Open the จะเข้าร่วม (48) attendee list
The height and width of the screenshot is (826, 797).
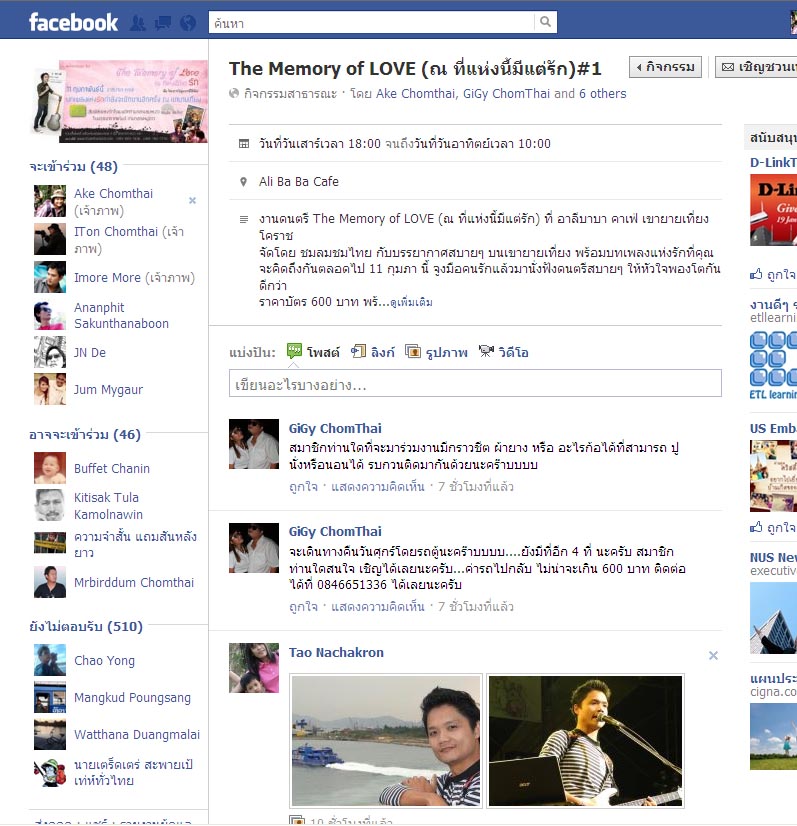tap(74, 166)
